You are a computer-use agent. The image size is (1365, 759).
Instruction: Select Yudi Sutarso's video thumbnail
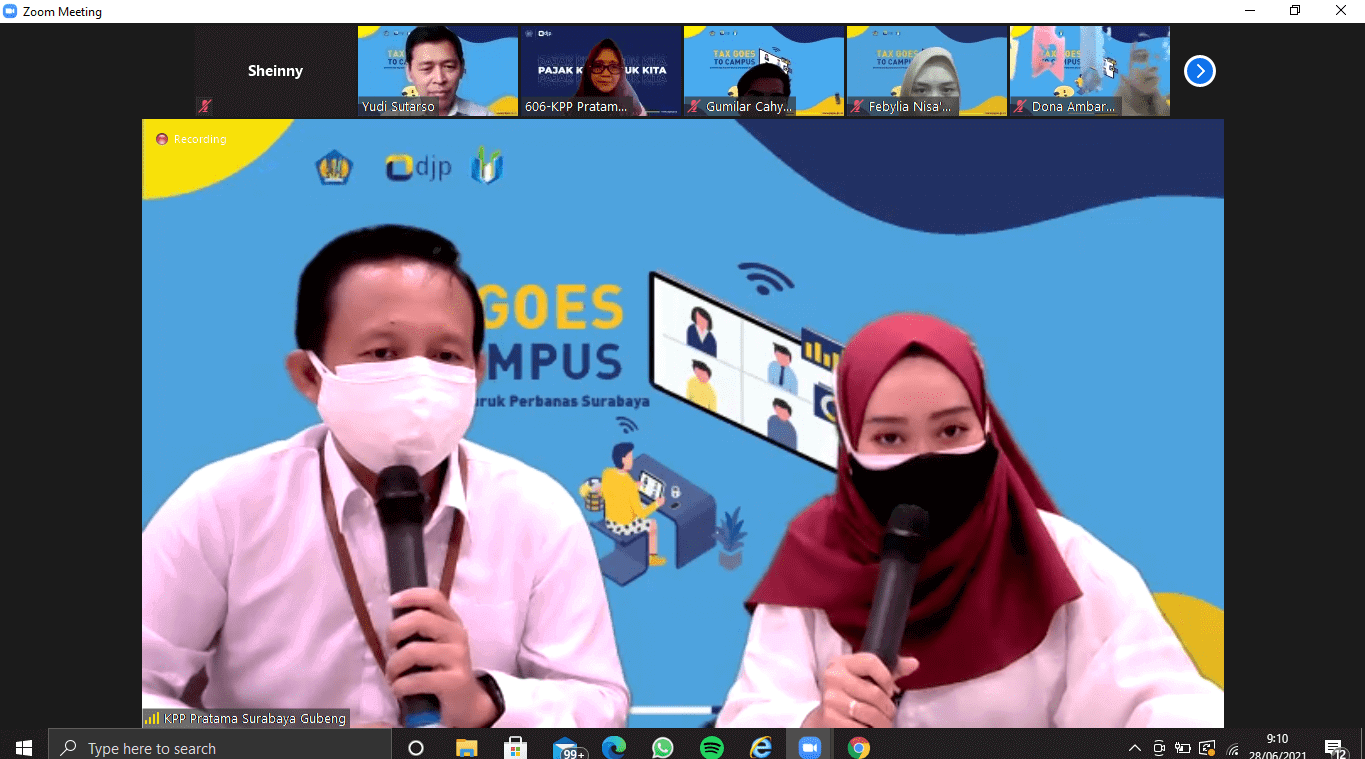pyautogui.click(x=438, y=71)
